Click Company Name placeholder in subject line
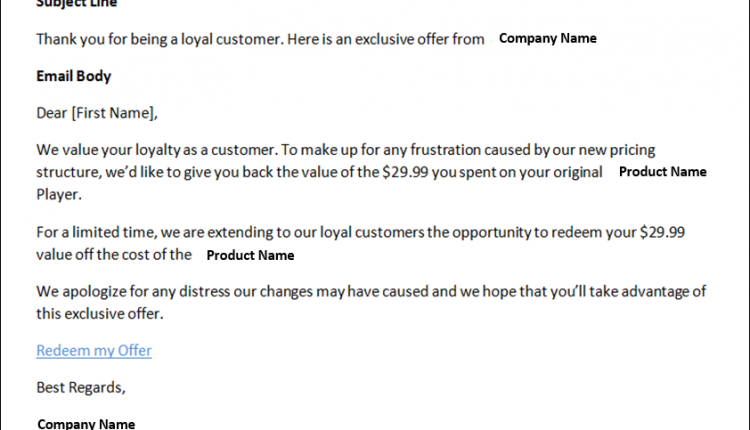The width and height of the screenshot is (750, 430). (x=547, y=39)
